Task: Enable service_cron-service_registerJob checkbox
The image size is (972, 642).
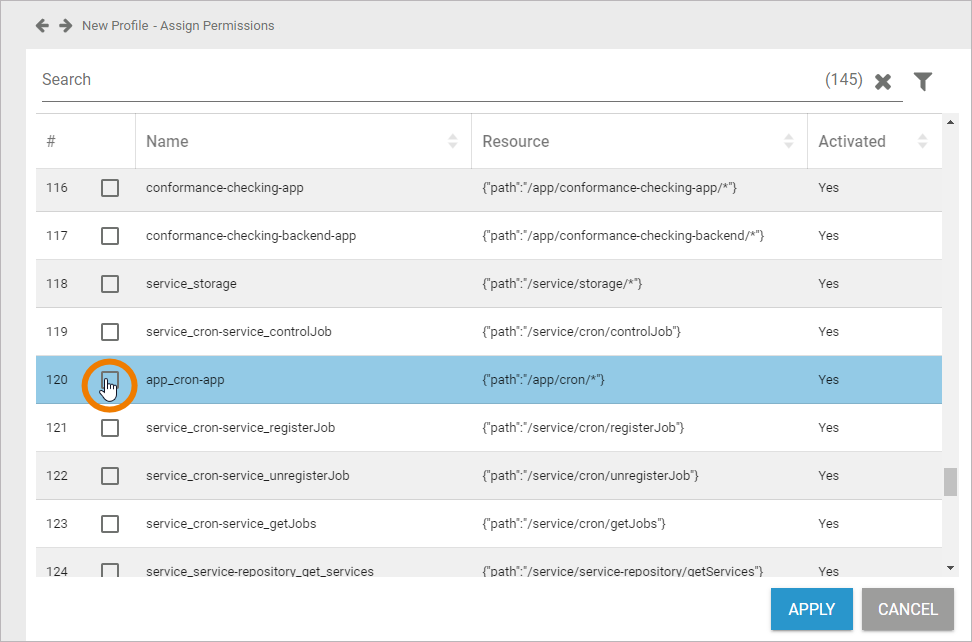Action: tap(110, 428)
